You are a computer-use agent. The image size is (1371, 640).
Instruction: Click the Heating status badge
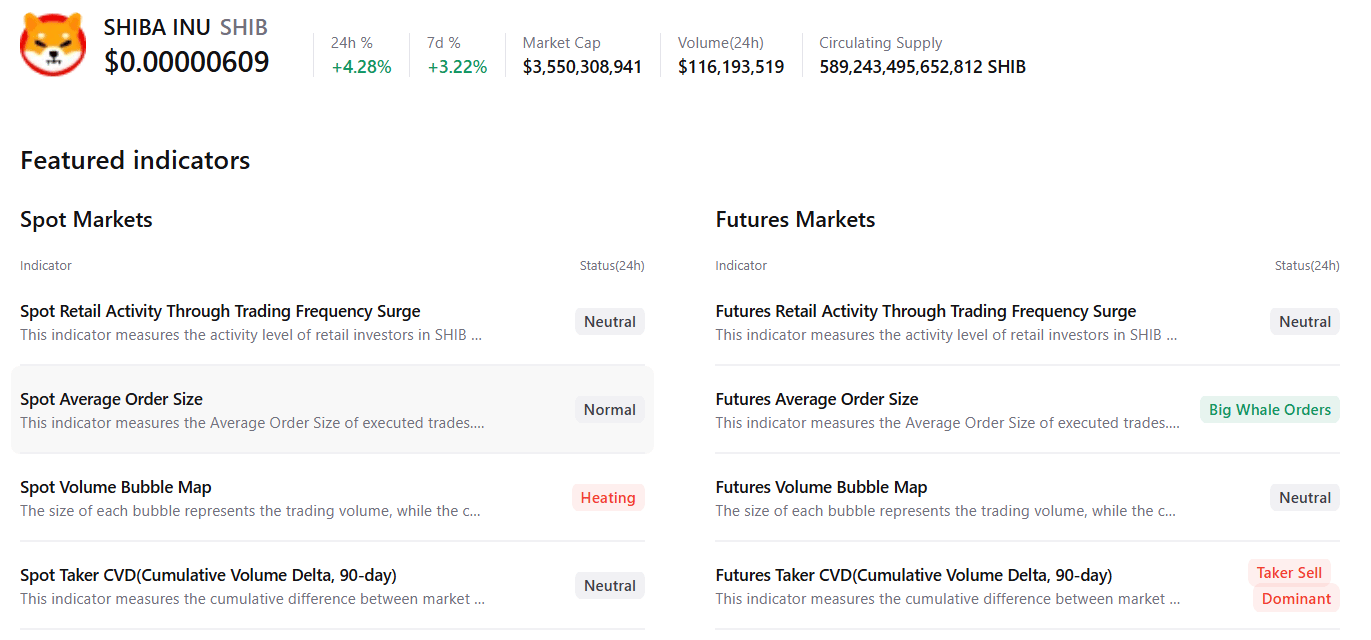(608, 498)
